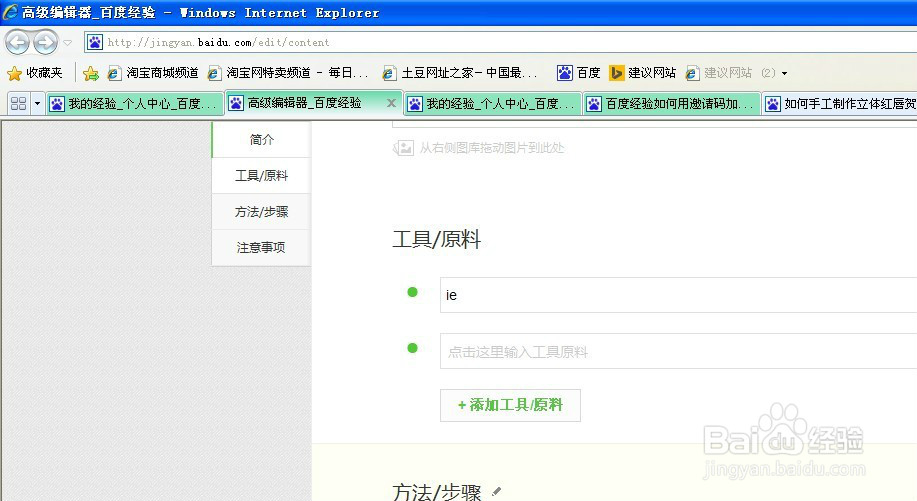Click the image placeholder icon in 简介

[x=404, y=148]
